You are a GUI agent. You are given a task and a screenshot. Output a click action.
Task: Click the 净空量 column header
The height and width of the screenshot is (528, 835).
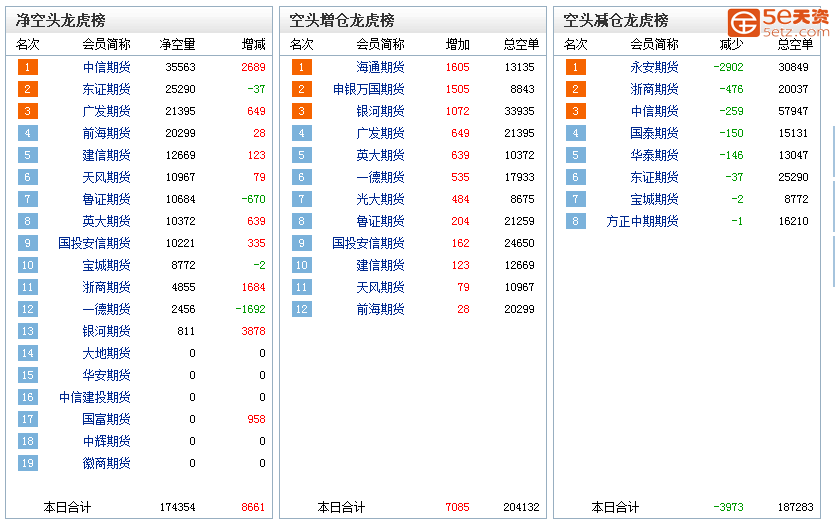(177, 44)
